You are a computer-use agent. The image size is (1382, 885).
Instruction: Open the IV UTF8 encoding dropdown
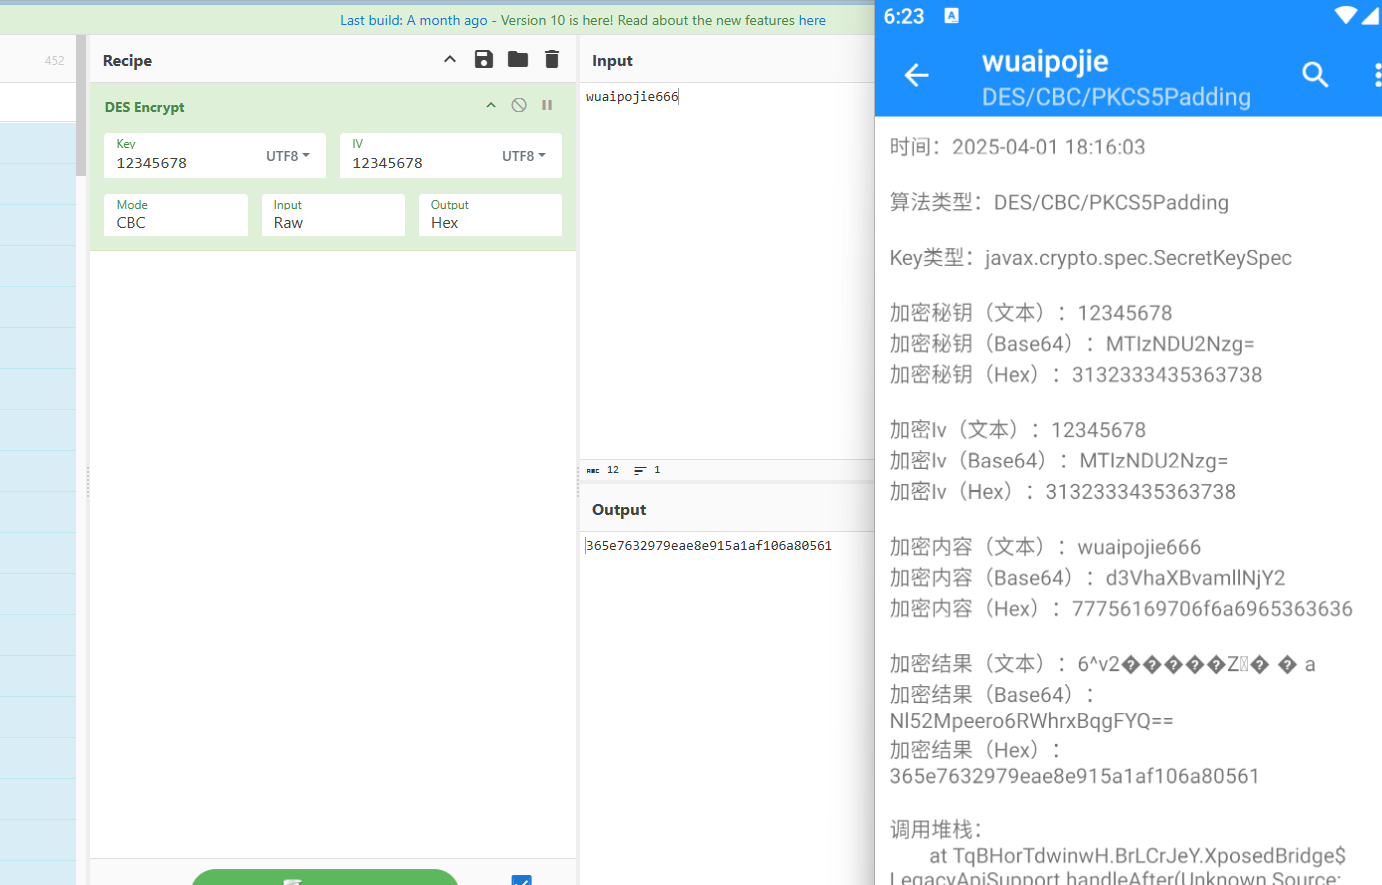click(x=524, y=156)
